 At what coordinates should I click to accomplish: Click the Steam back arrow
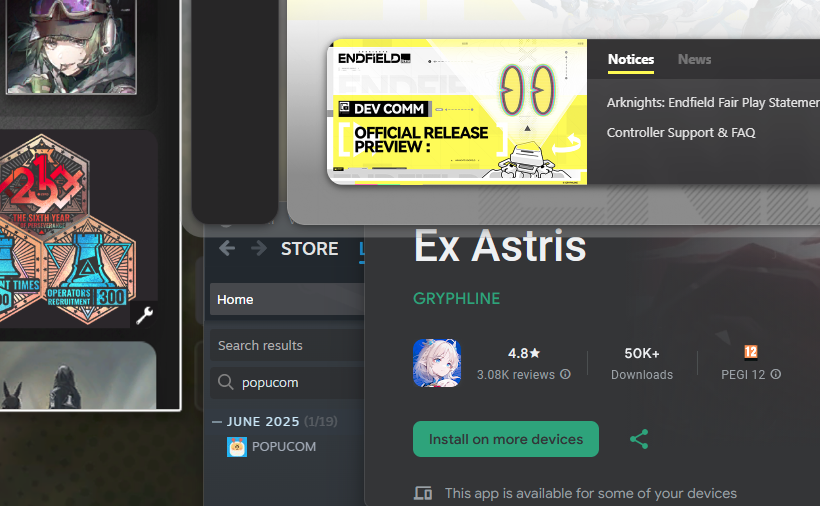227,248
